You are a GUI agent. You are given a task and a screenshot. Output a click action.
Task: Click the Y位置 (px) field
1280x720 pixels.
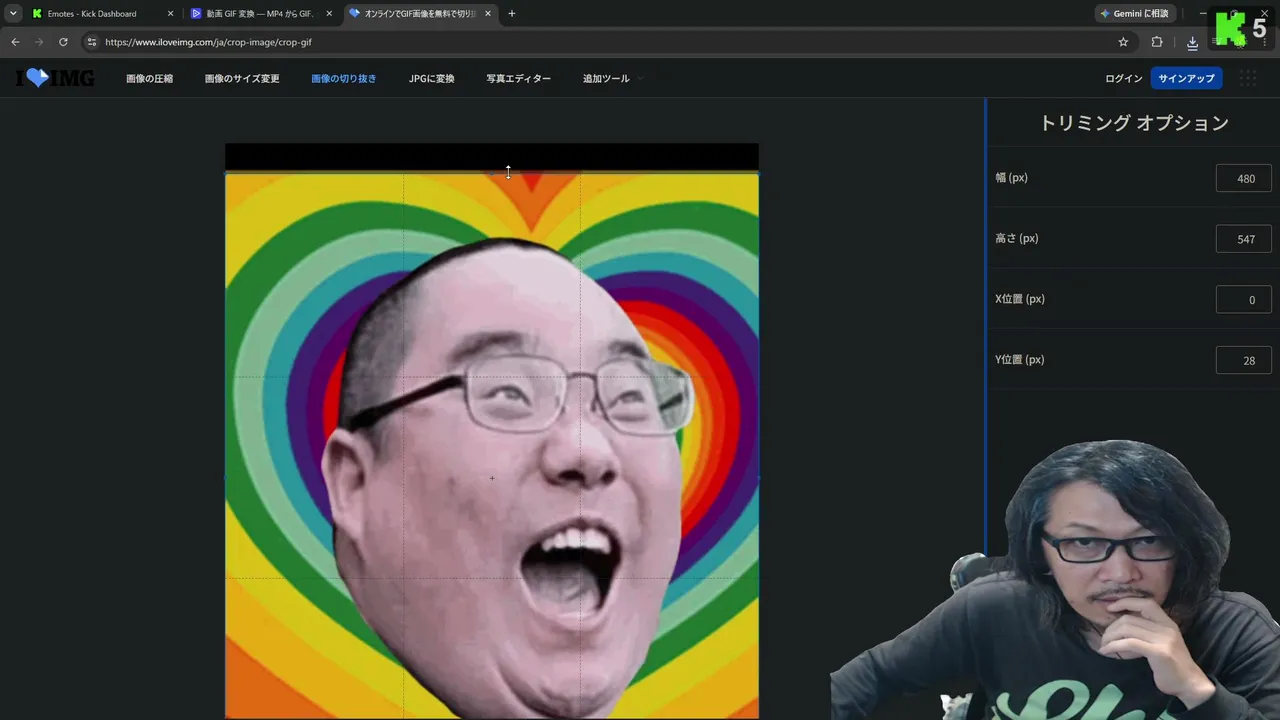pos(1244,360)
